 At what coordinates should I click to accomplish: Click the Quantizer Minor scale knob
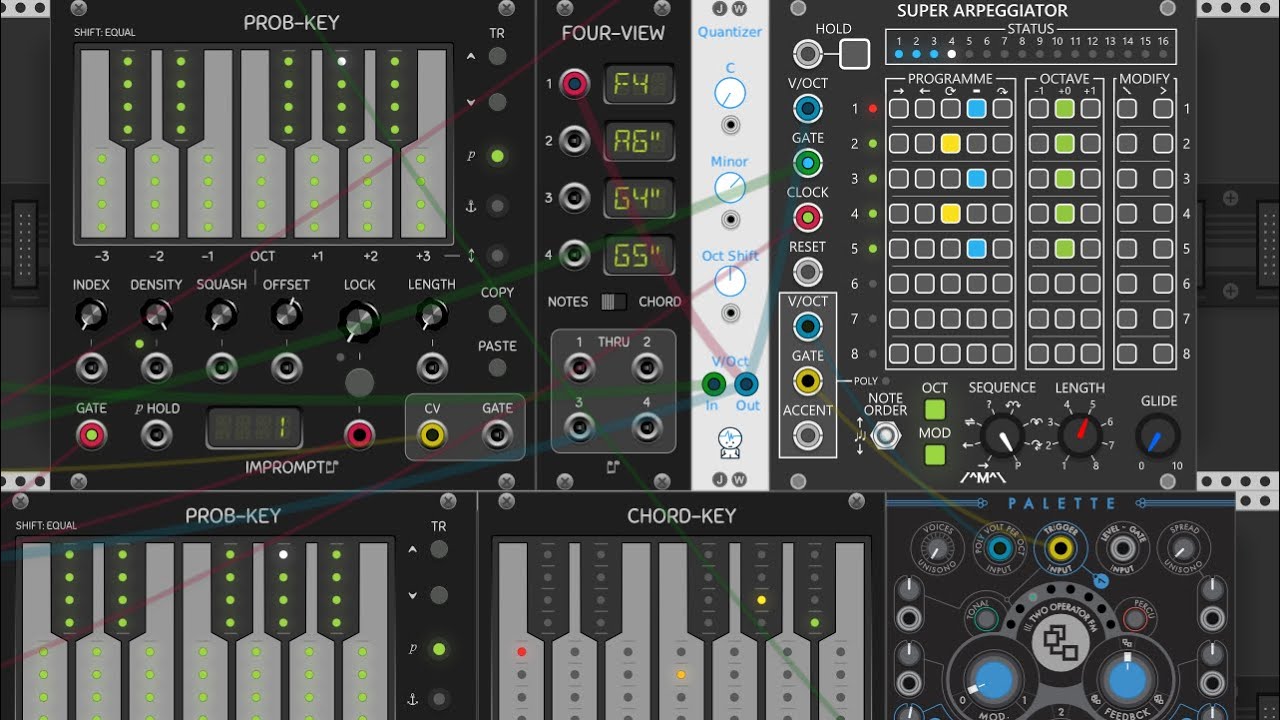[x=730, y=187]
